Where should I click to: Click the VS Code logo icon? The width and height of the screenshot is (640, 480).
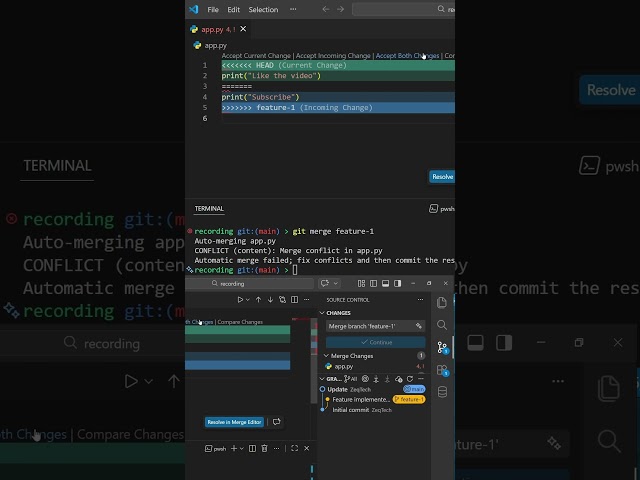click(194, 9)
